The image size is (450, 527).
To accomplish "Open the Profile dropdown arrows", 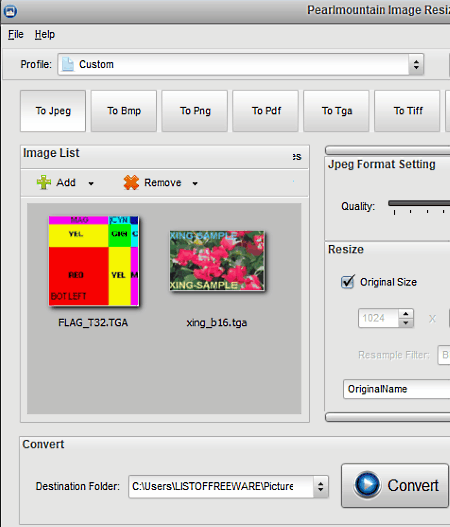I will [416, 64].
